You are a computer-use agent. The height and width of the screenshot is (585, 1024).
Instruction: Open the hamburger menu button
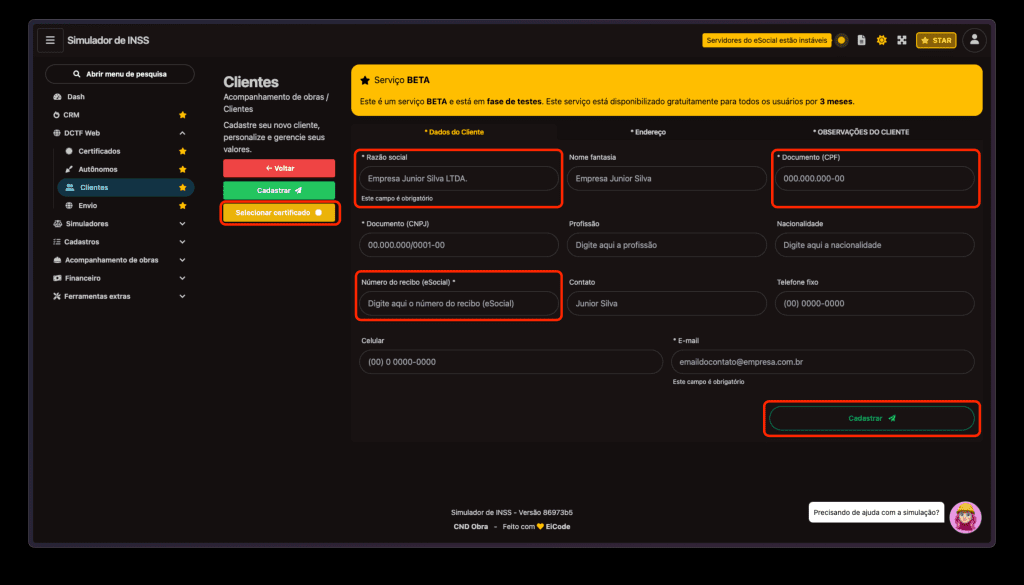coord(50,40)
